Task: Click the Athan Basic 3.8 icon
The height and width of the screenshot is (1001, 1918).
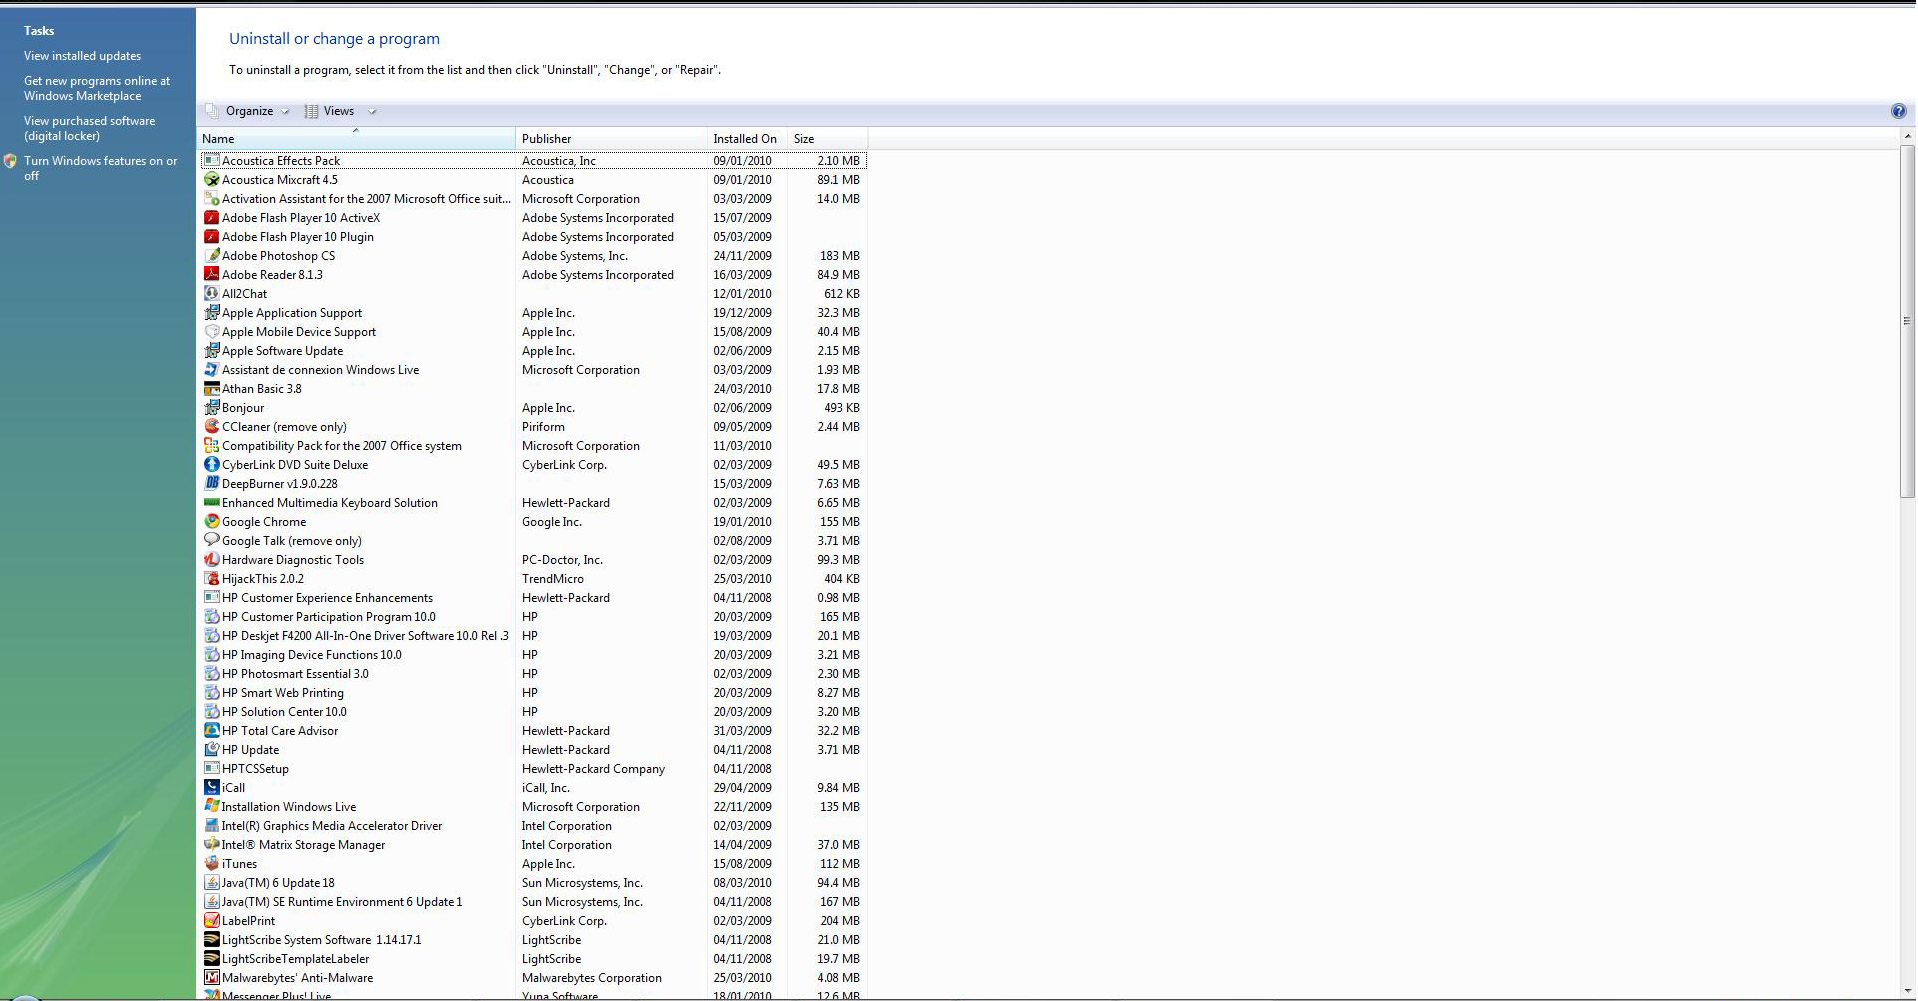Action: pos(211,389)
